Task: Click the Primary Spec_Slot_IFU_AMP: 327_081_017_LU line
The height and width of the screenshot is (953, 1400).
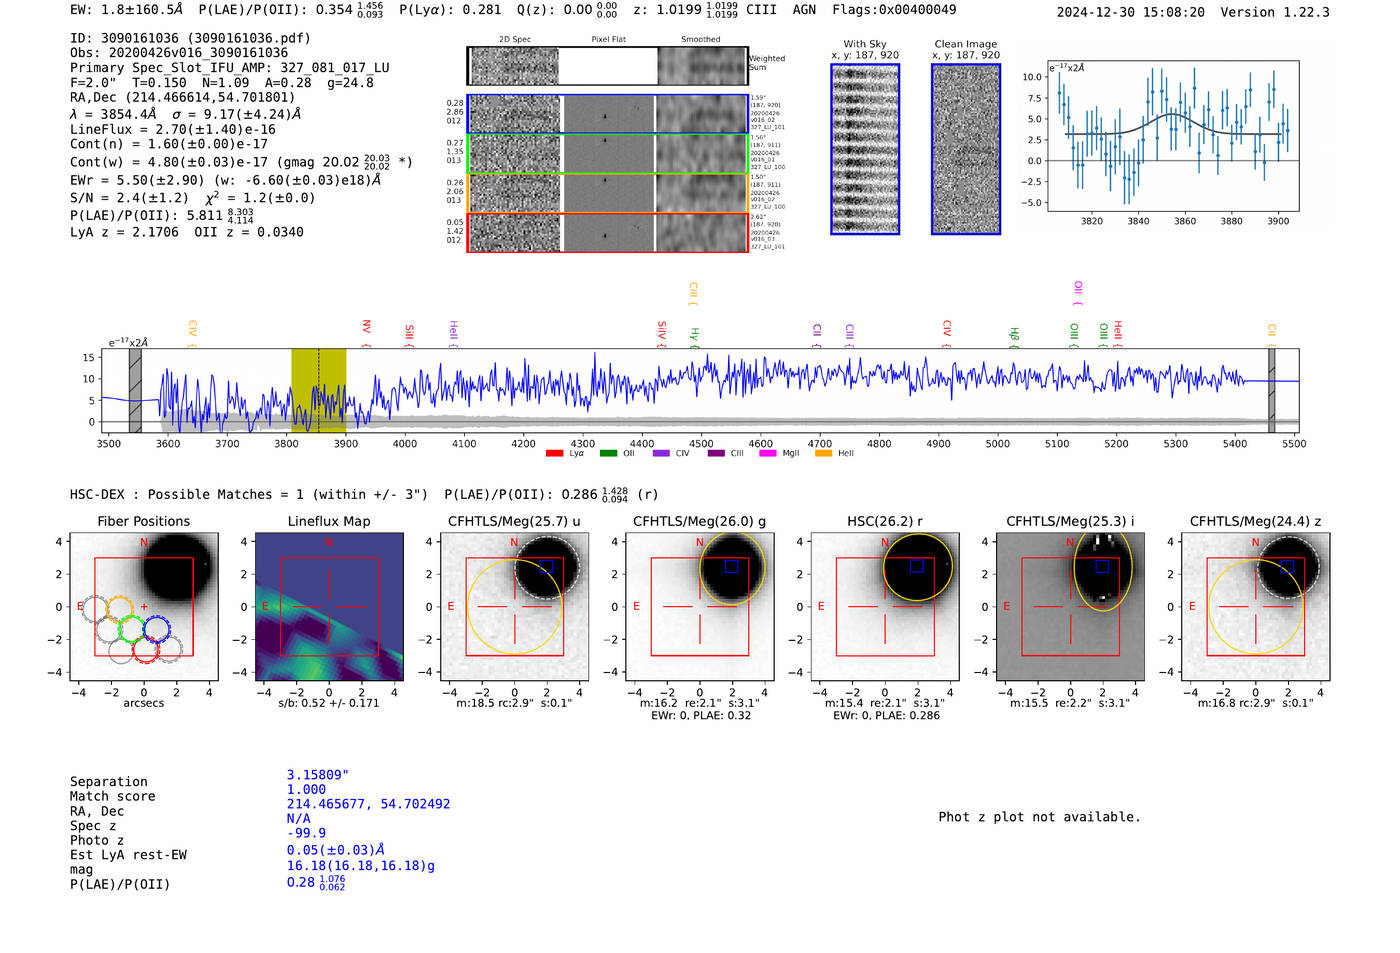Action: click(x=230, y=68)
